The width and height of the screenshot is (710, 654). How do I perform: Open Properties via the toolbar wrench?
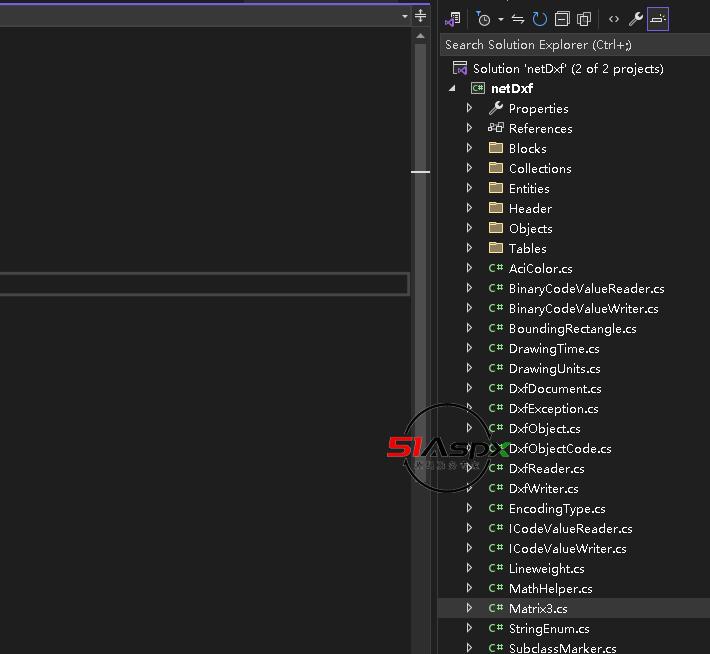pyautogui.click(x=636, y=19)
